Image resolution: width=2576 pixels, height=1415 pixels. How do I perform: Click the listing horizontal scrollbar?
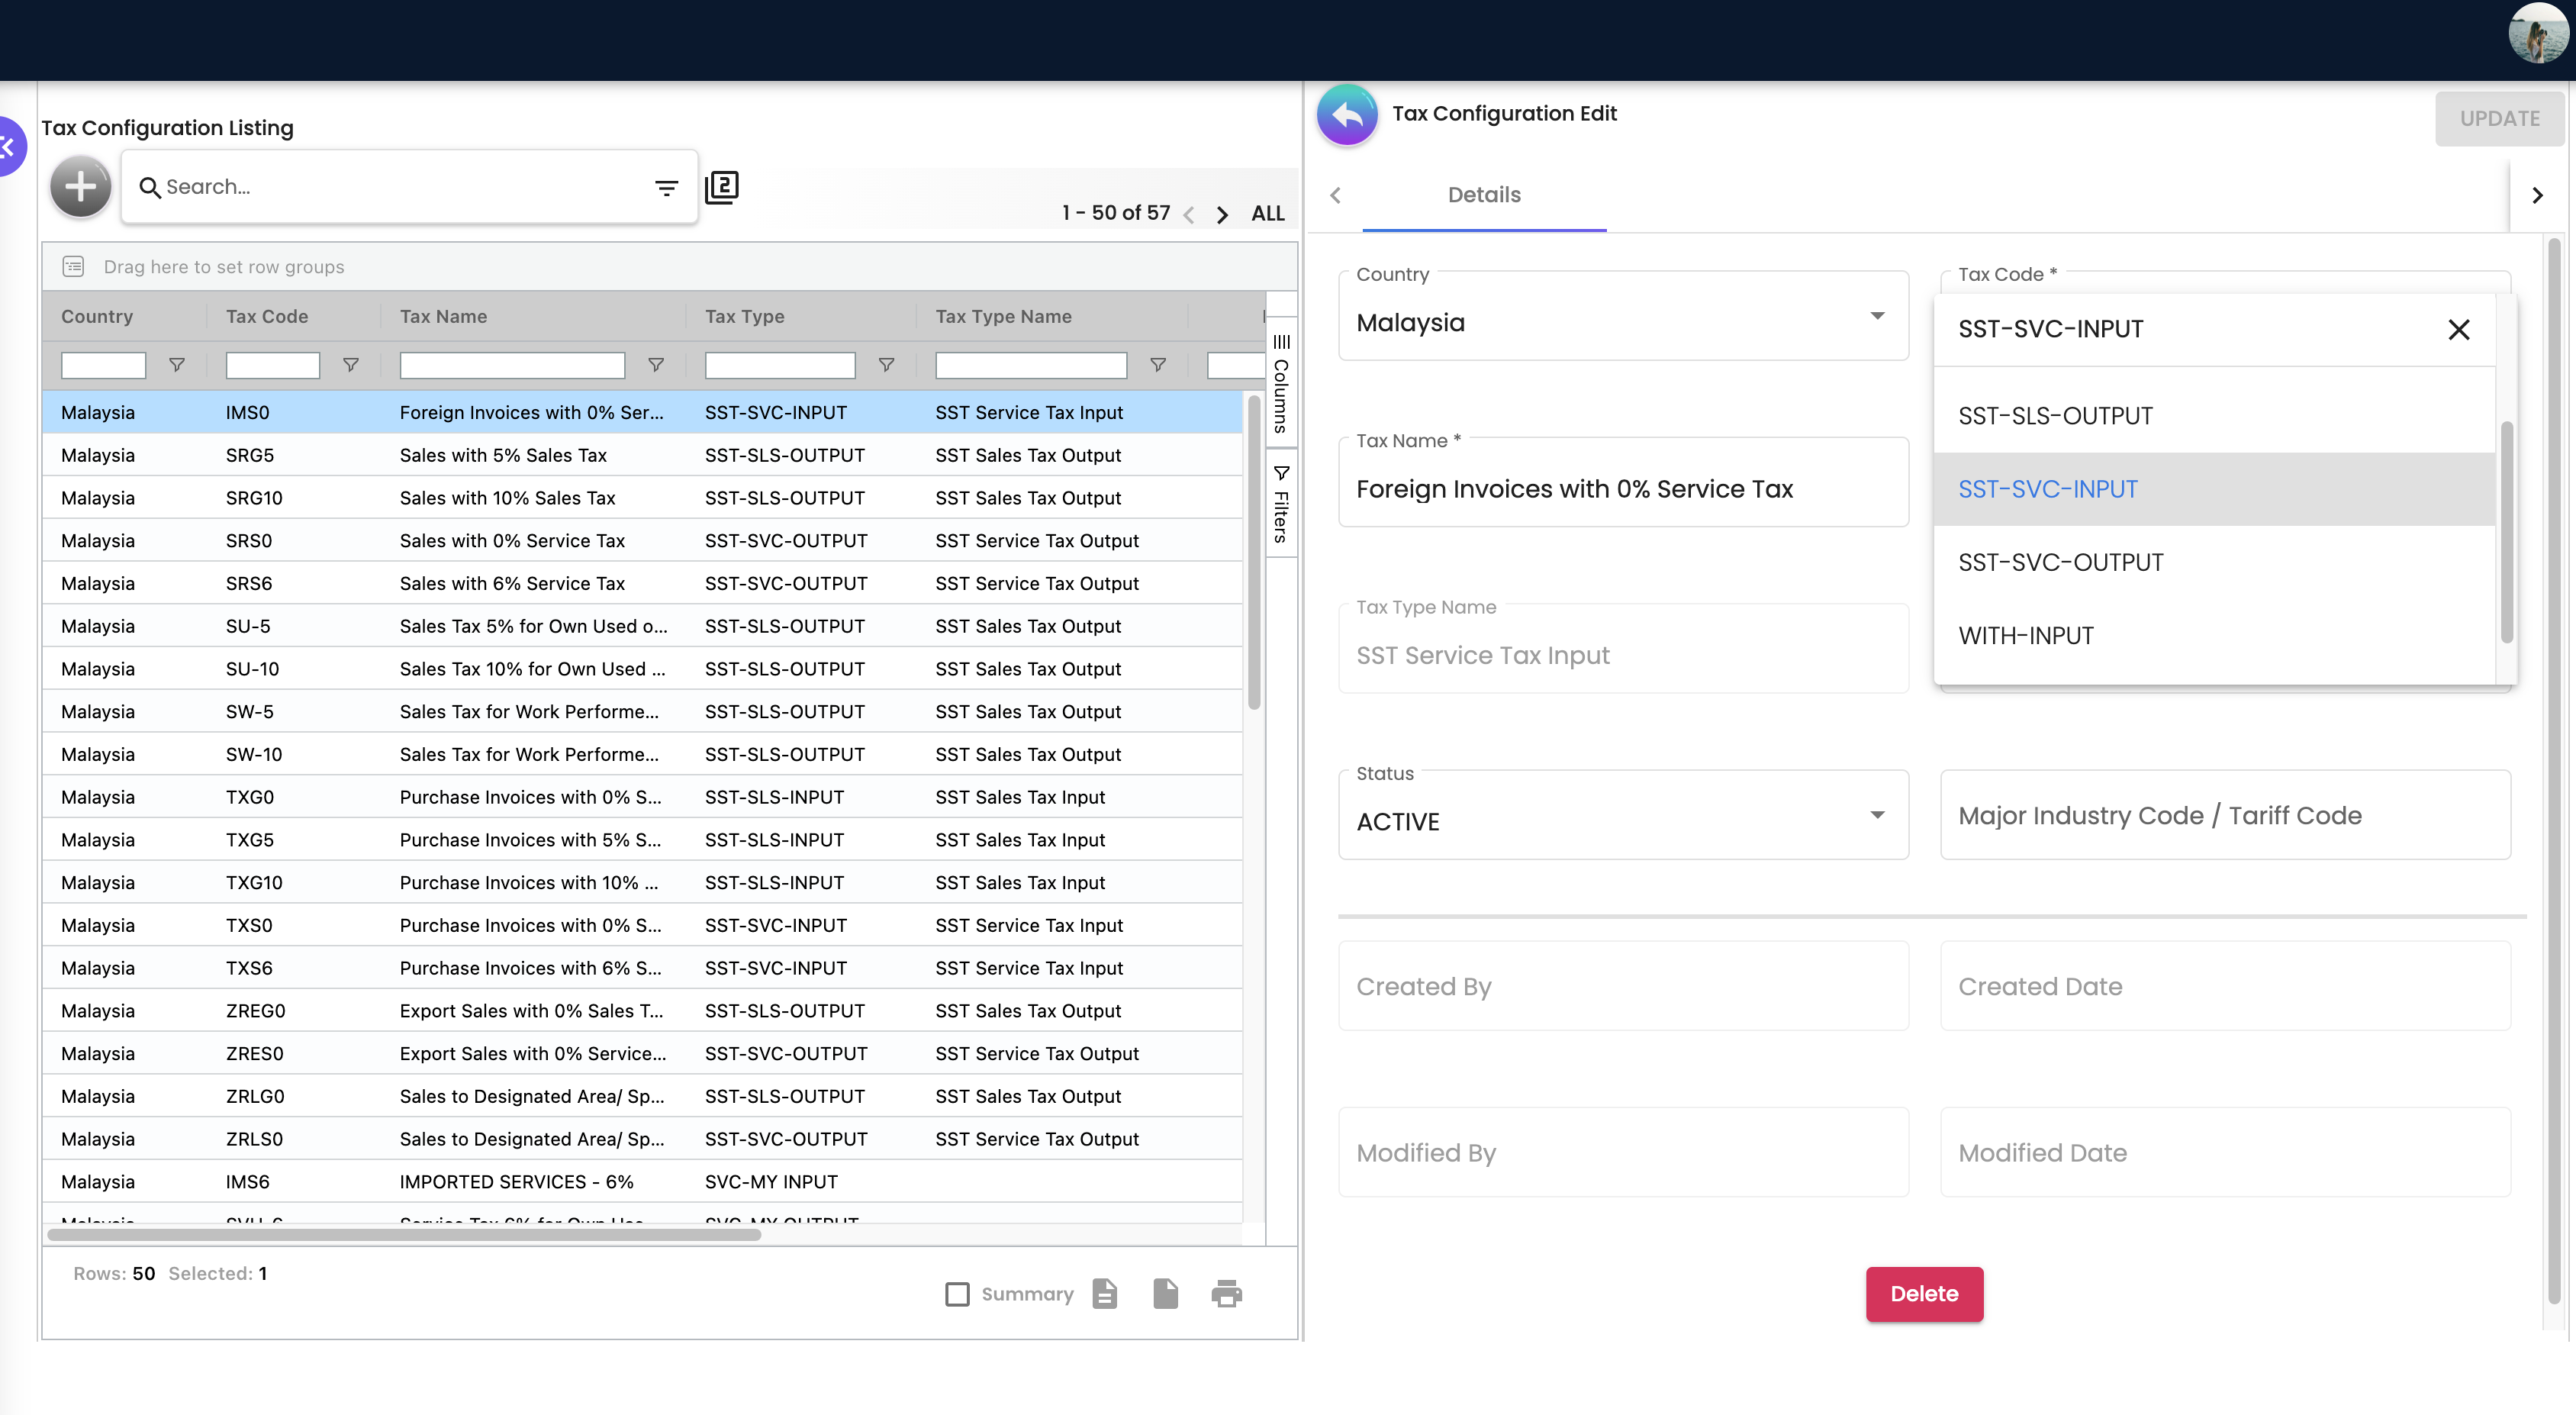pos(404,1235)
